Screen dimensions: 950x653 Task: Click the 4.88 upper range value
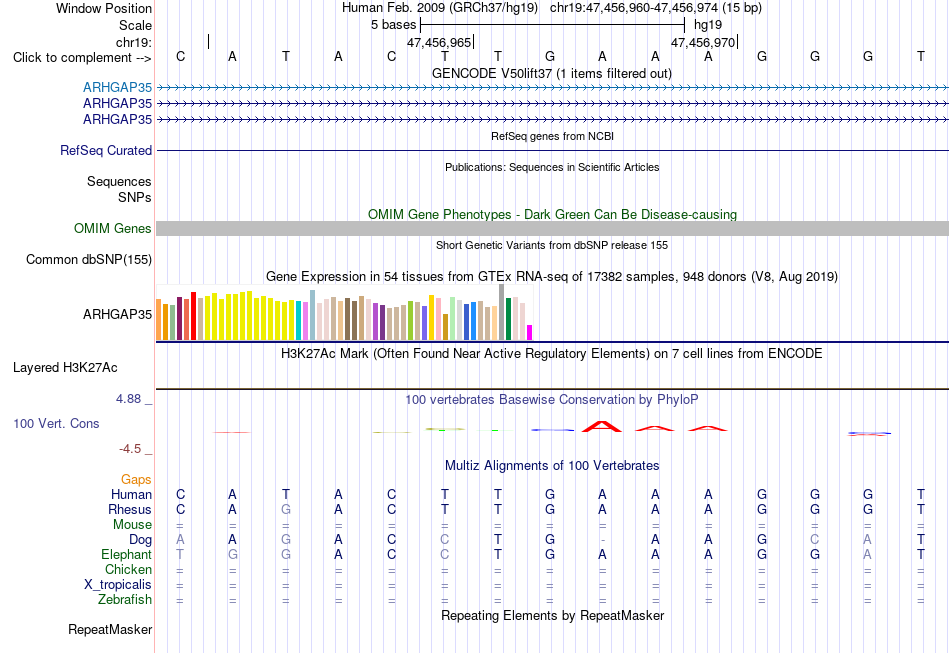click(x=128, y=399)
